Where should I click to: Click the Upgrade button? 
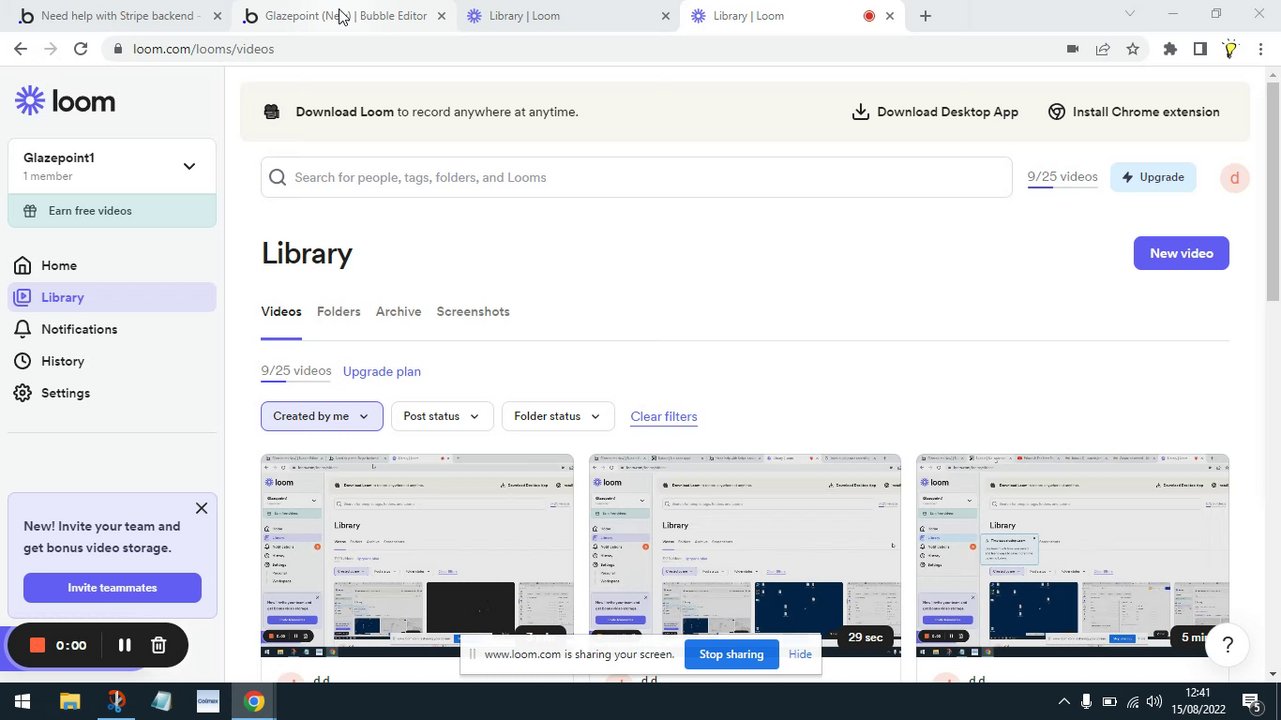click(1153, 177)
